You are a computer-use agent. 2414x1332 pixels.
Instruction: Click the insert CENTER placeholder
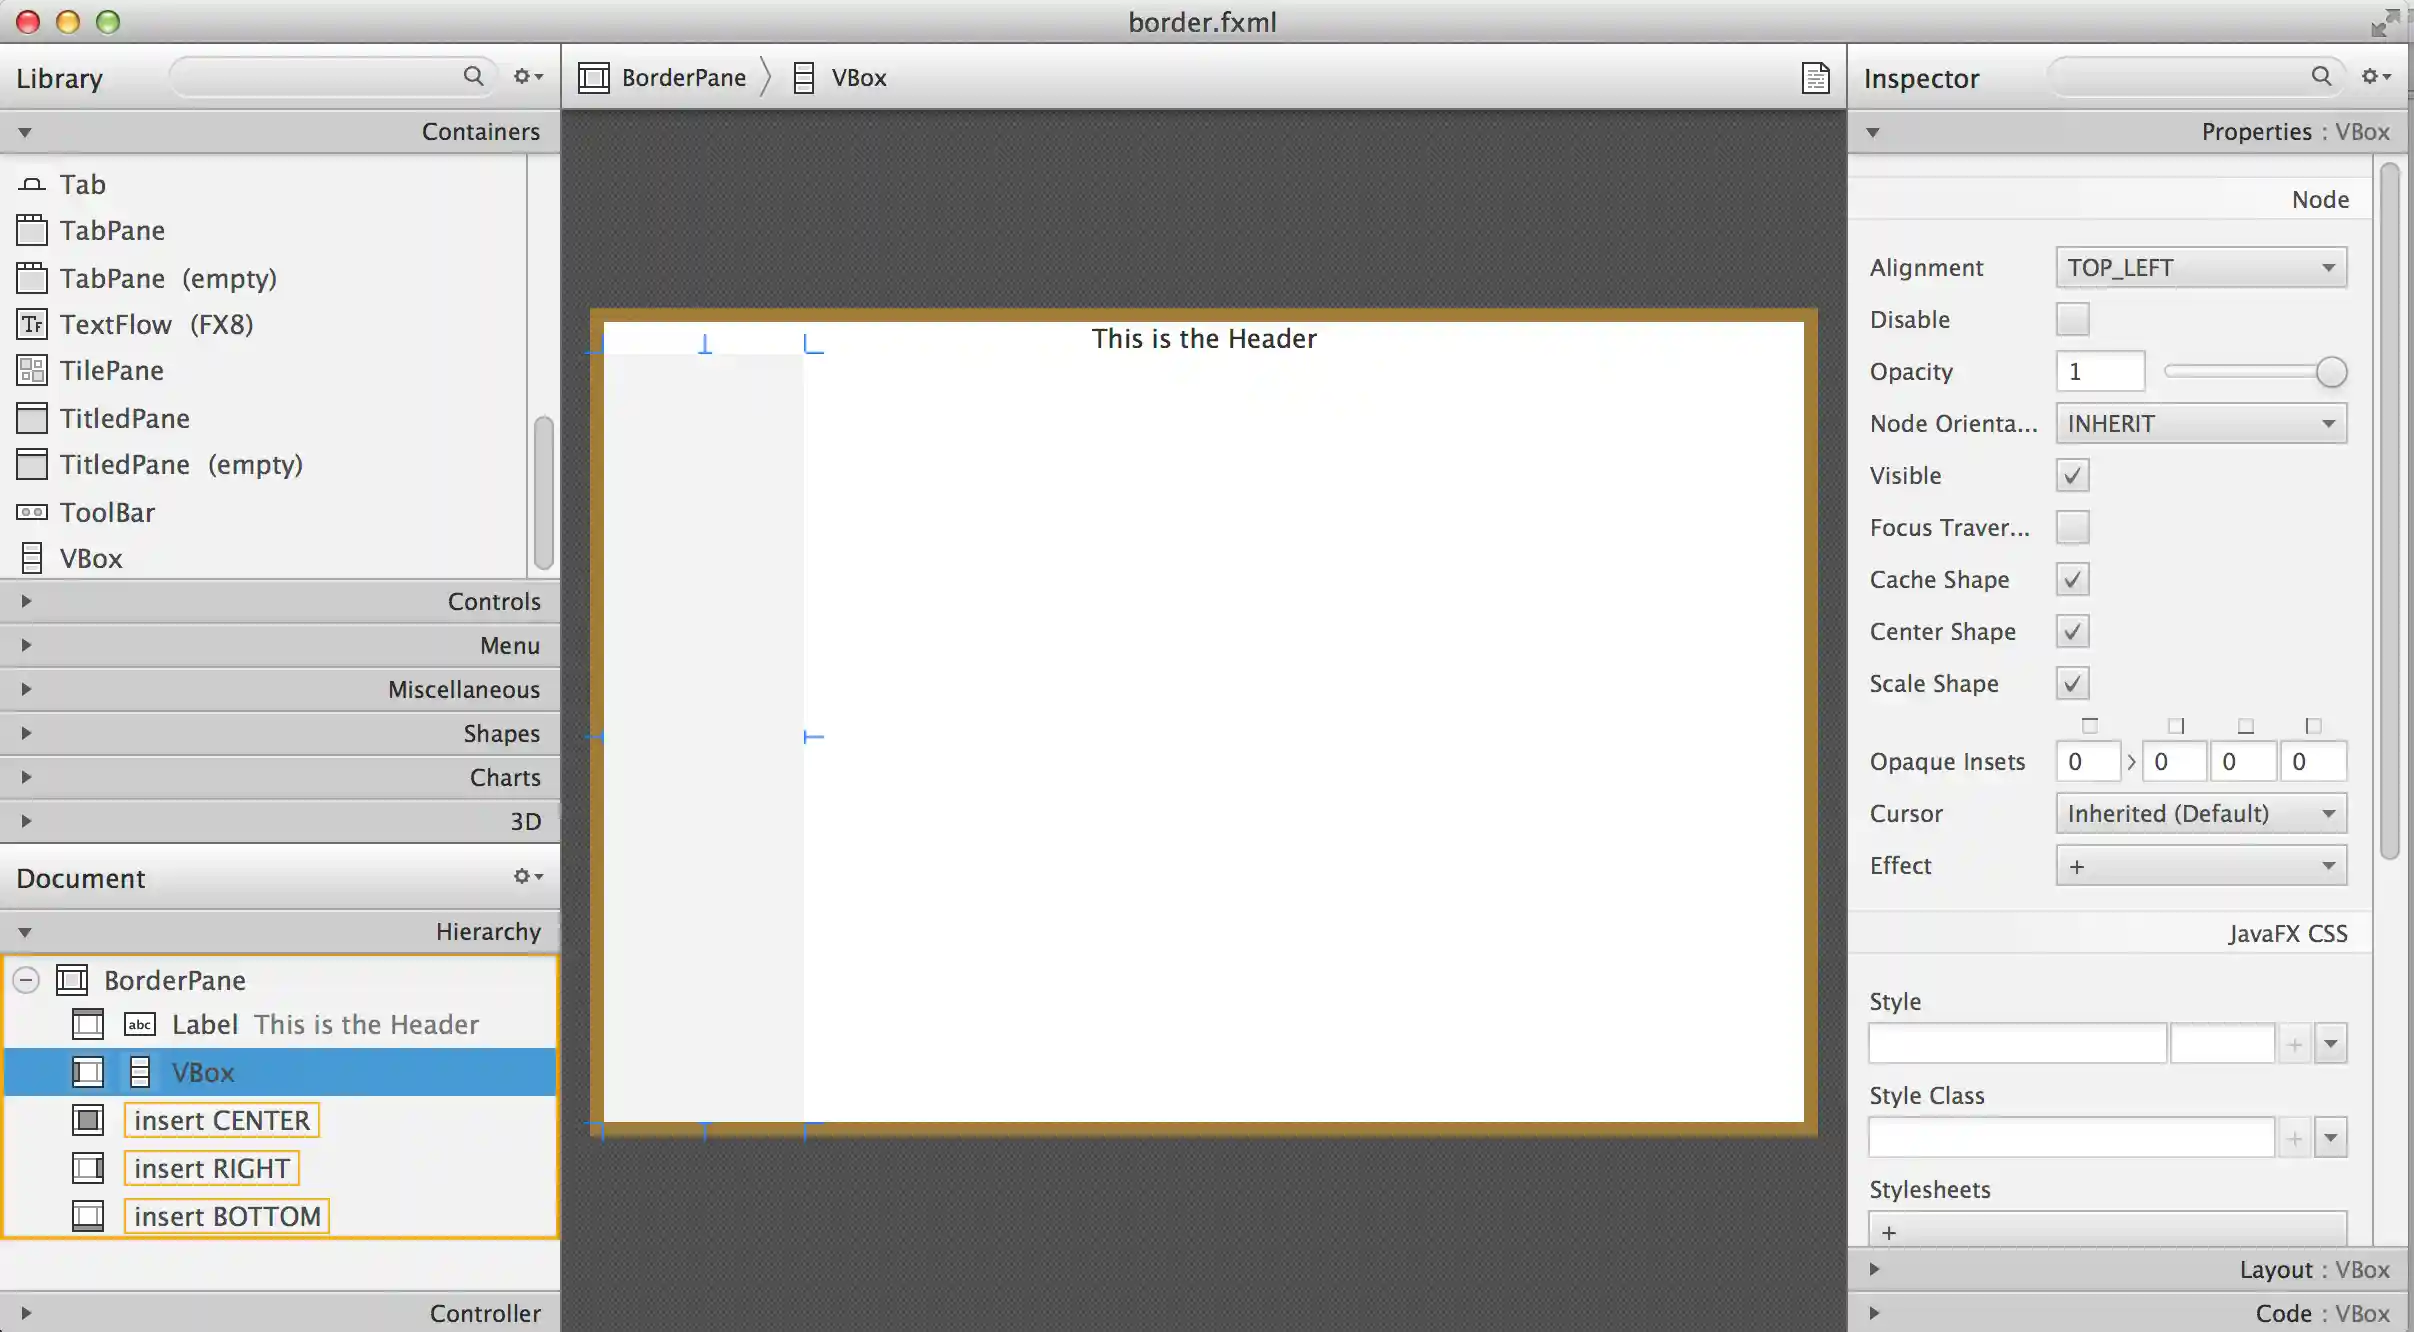(221, 1120)
